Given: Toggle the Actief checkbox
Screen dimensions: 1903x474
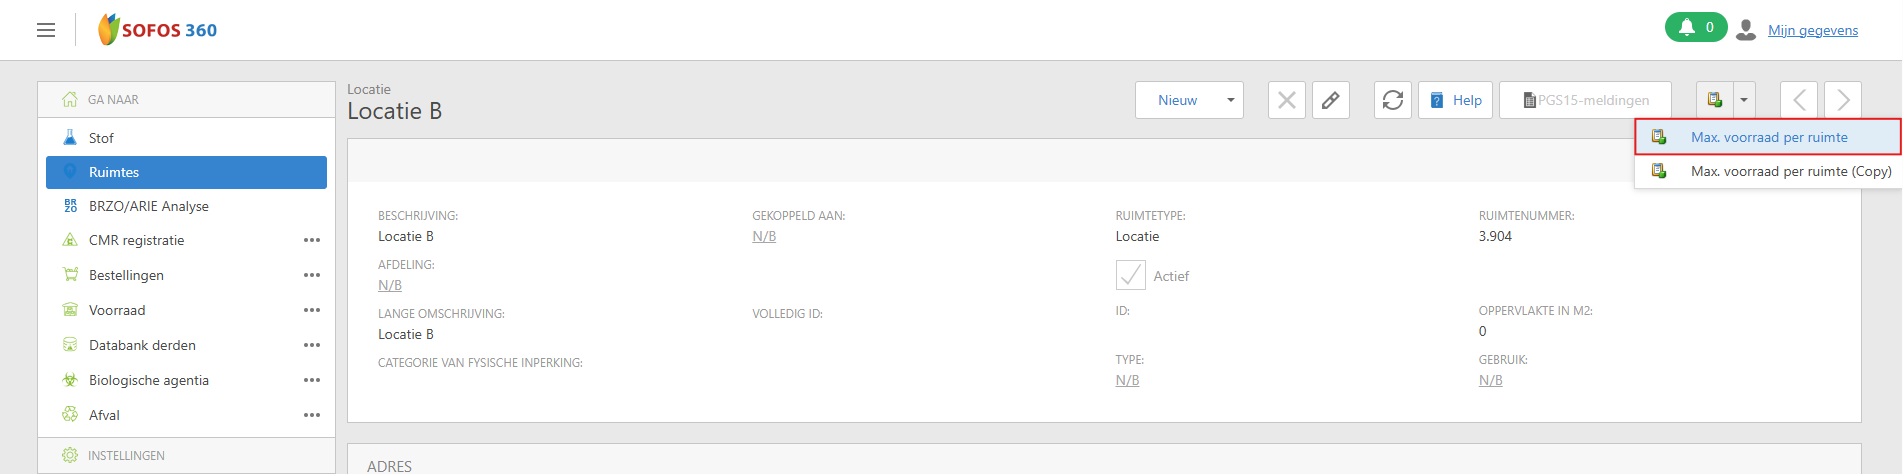Looking at the screenshot, I should [x=1130, y=275].
